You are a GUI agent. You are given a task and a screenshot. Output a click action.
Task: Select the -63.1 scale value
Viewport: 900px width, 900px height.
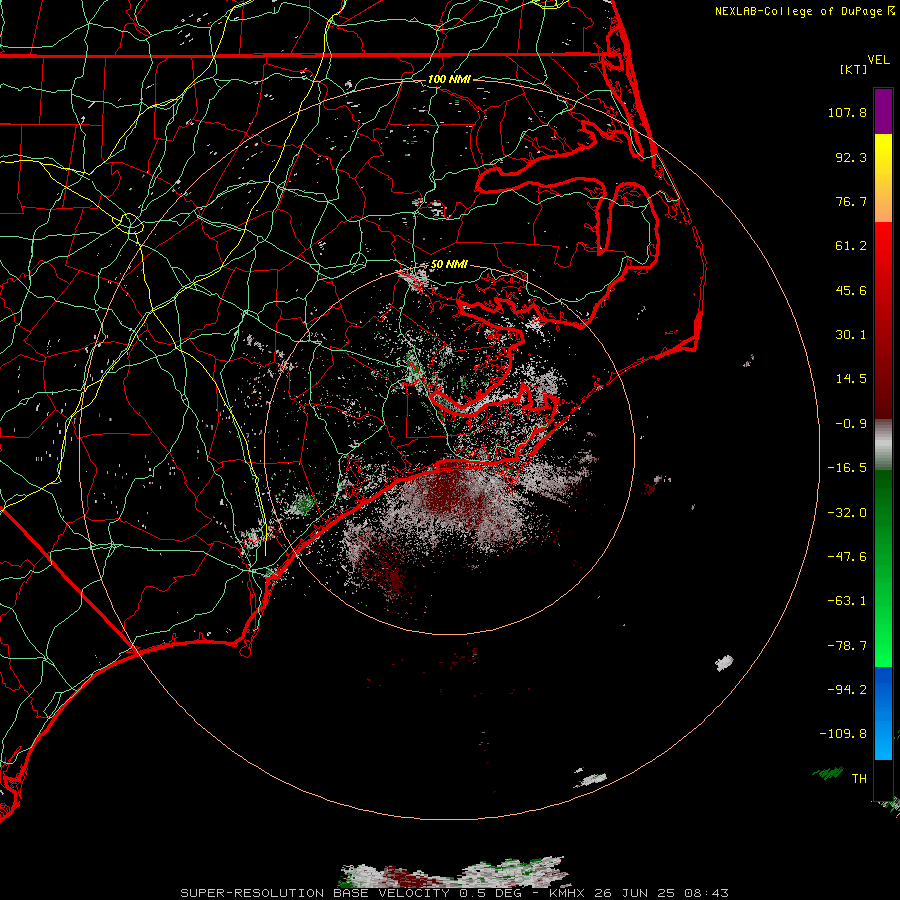click(x=847, y=601)
